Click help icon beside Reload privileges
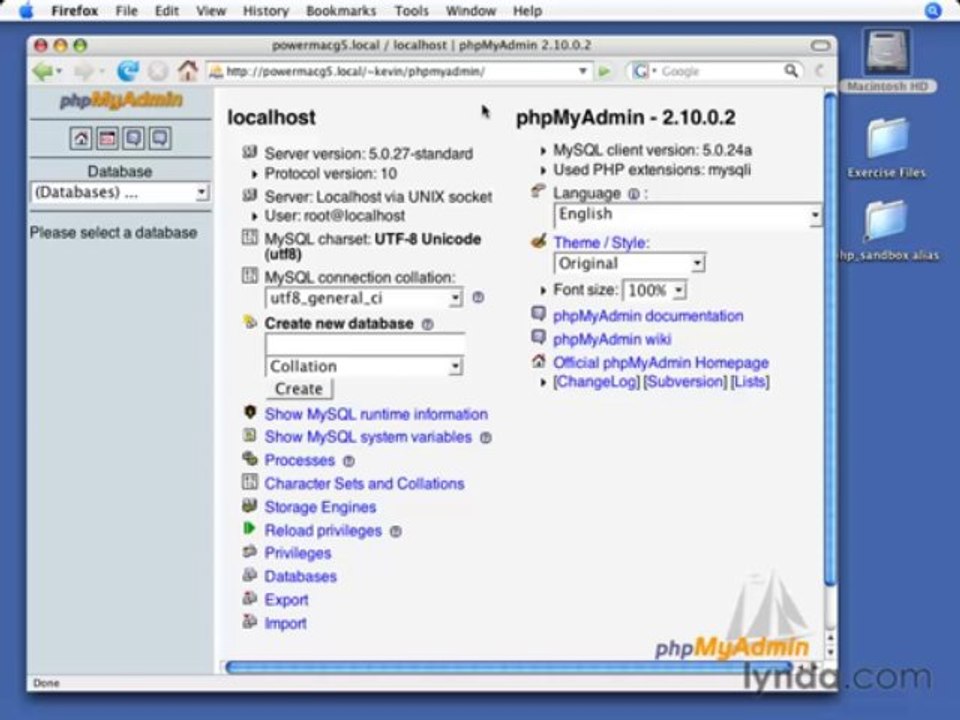This screenshot has height=720, width=960. [x=396, y=531]
